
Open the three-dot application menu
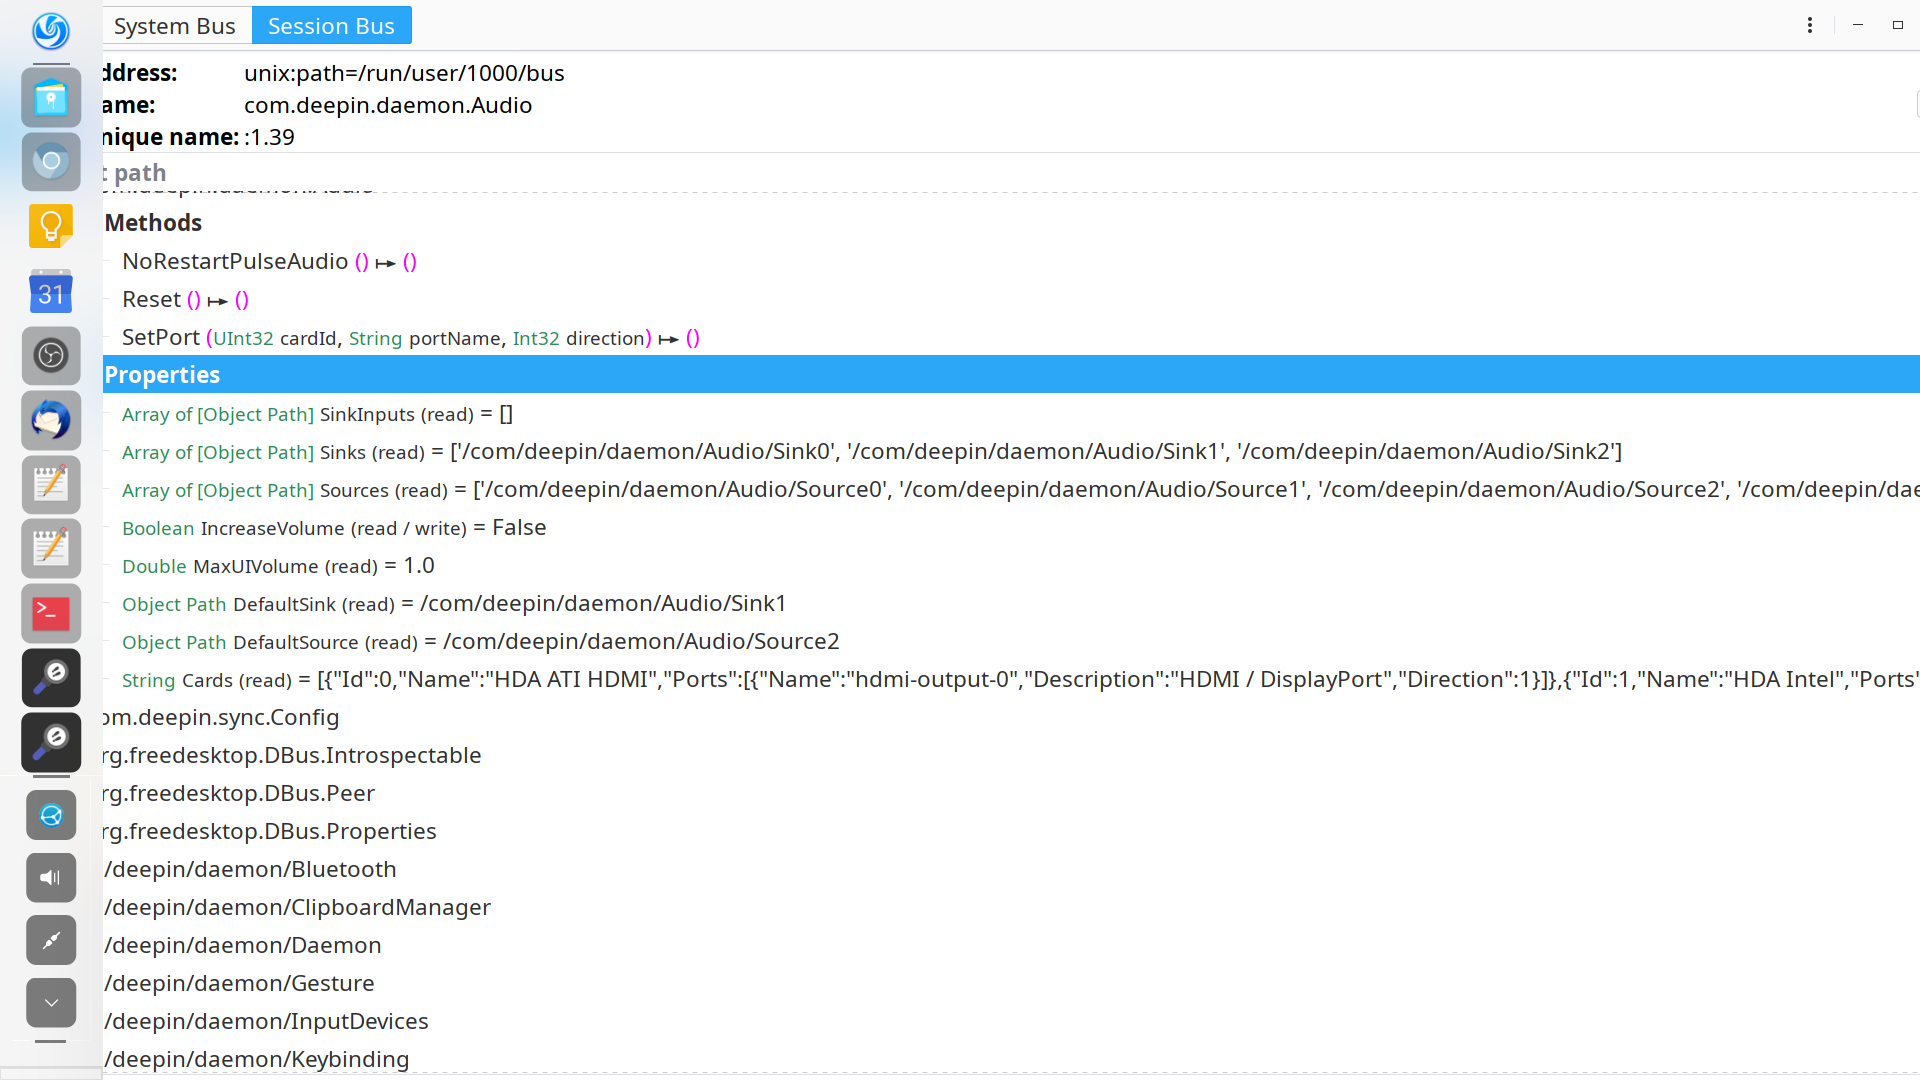tap(1810, 25)
